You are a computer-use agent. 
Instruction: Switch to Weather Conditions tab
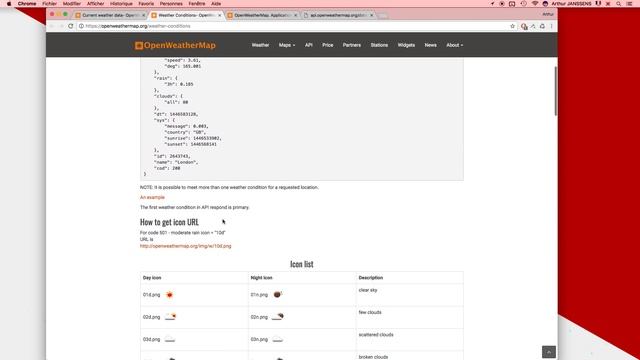click(x=186, y=15)
